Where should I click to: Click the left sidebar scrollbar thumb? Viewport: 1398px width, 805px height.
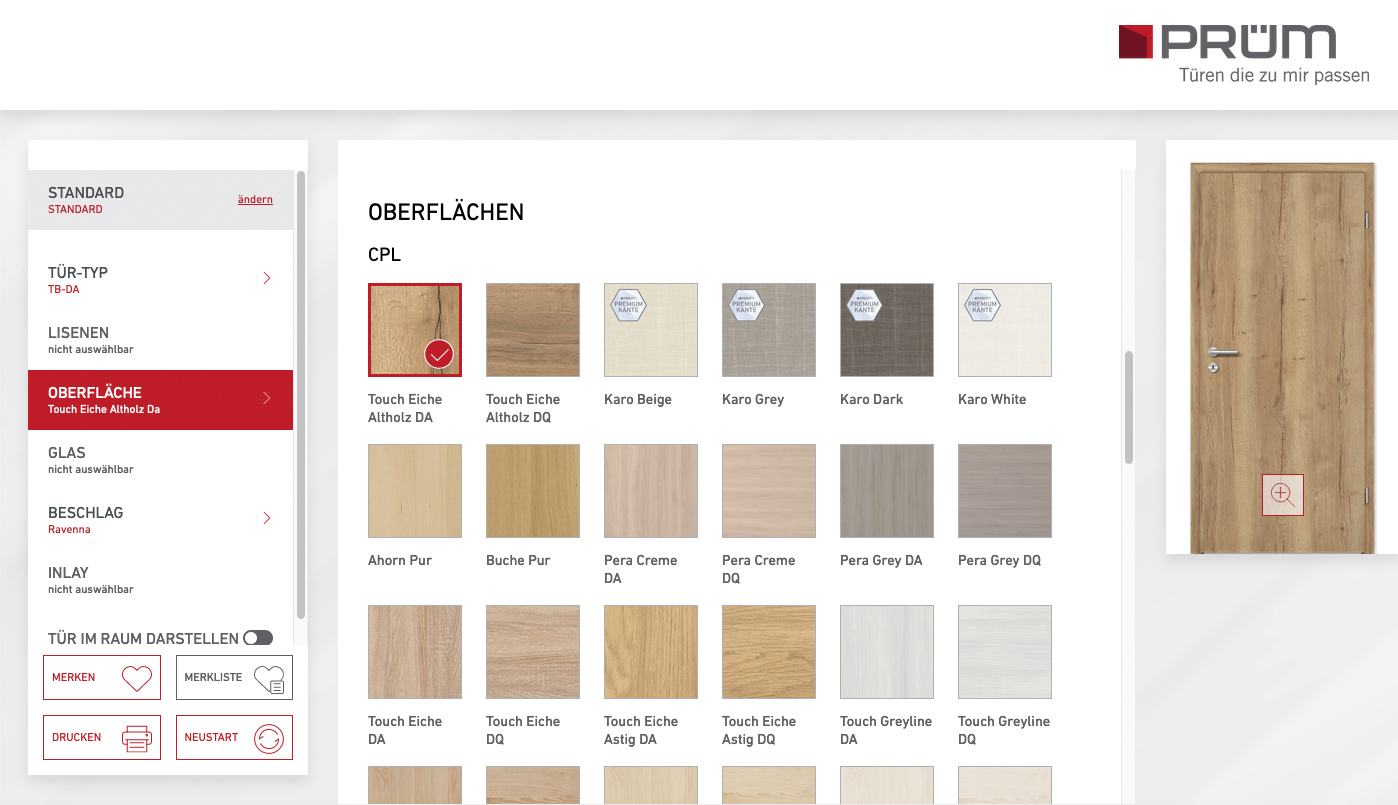(x=301, y=395)
